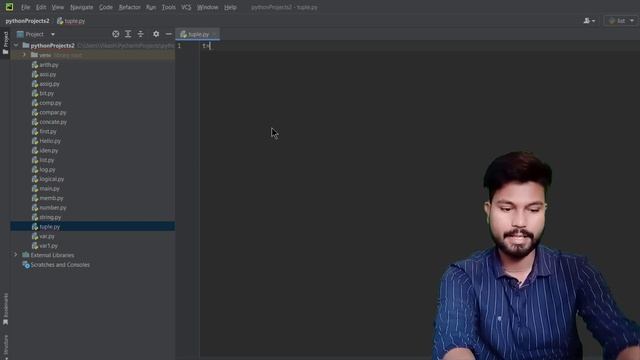
Task: Select memb.py in project tree
Action: click(x=51, y=198)
